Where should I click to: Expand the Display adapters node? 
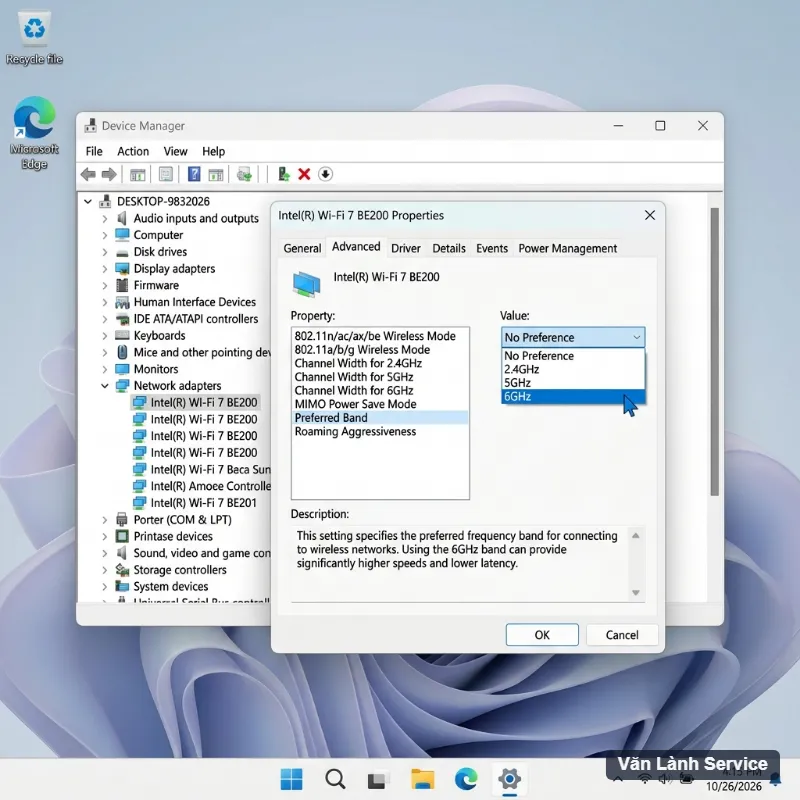pyautogui.click(x=105, y=269)
